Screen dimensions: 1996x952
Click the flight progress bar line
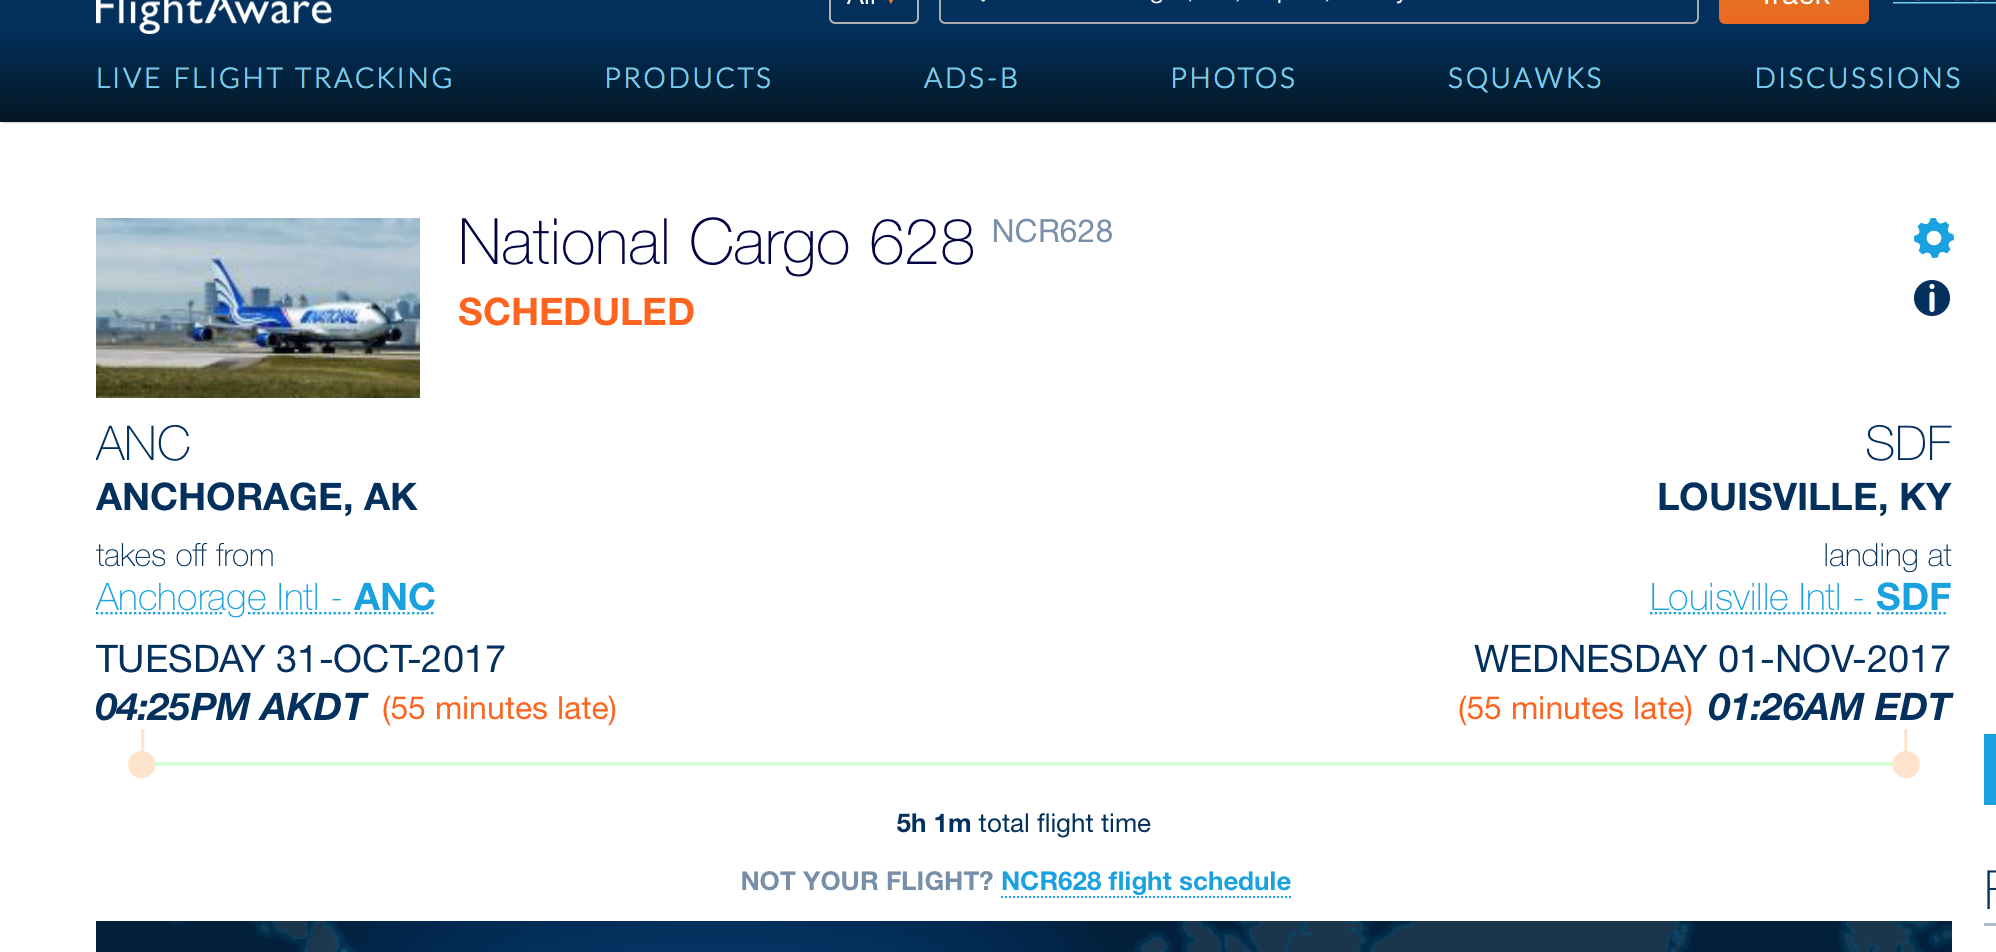(1024, 764)
